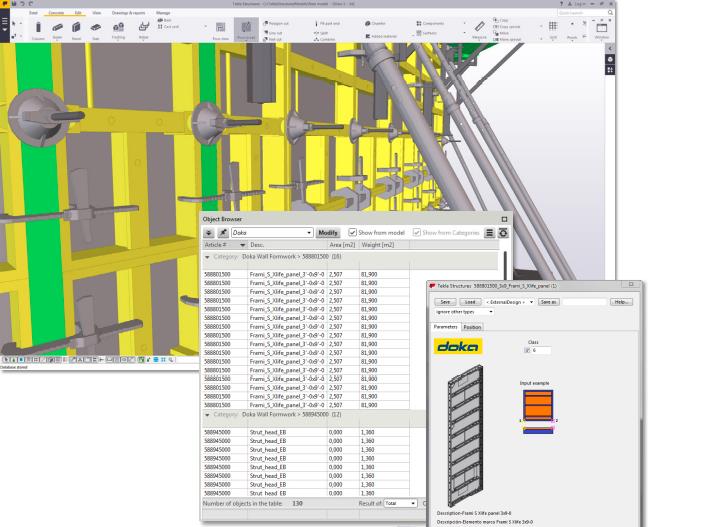The width and height of the screenshot is (708, 527).
Task: Click the pin icon in Object Browser
Action: coord(223,233)
